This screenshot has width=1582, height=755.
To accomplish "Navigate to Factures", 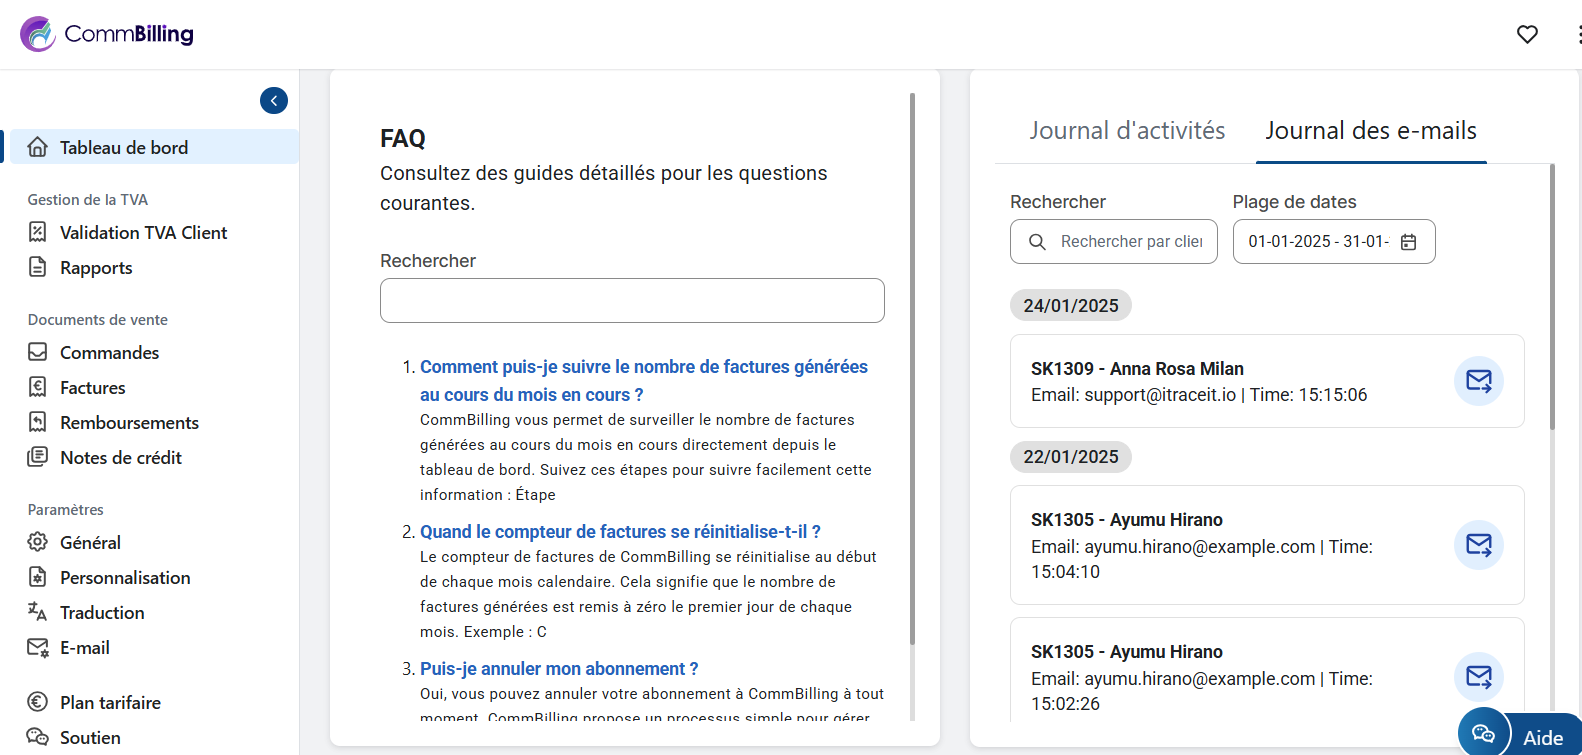I will coord(92,387).
